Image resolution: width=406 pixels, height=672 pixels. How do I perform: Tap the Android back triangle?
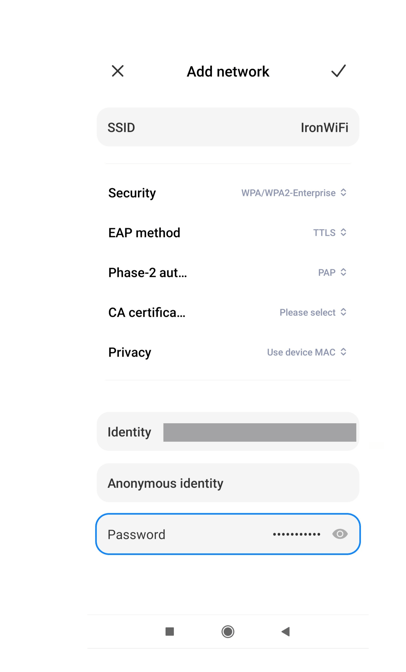[286, 631]
